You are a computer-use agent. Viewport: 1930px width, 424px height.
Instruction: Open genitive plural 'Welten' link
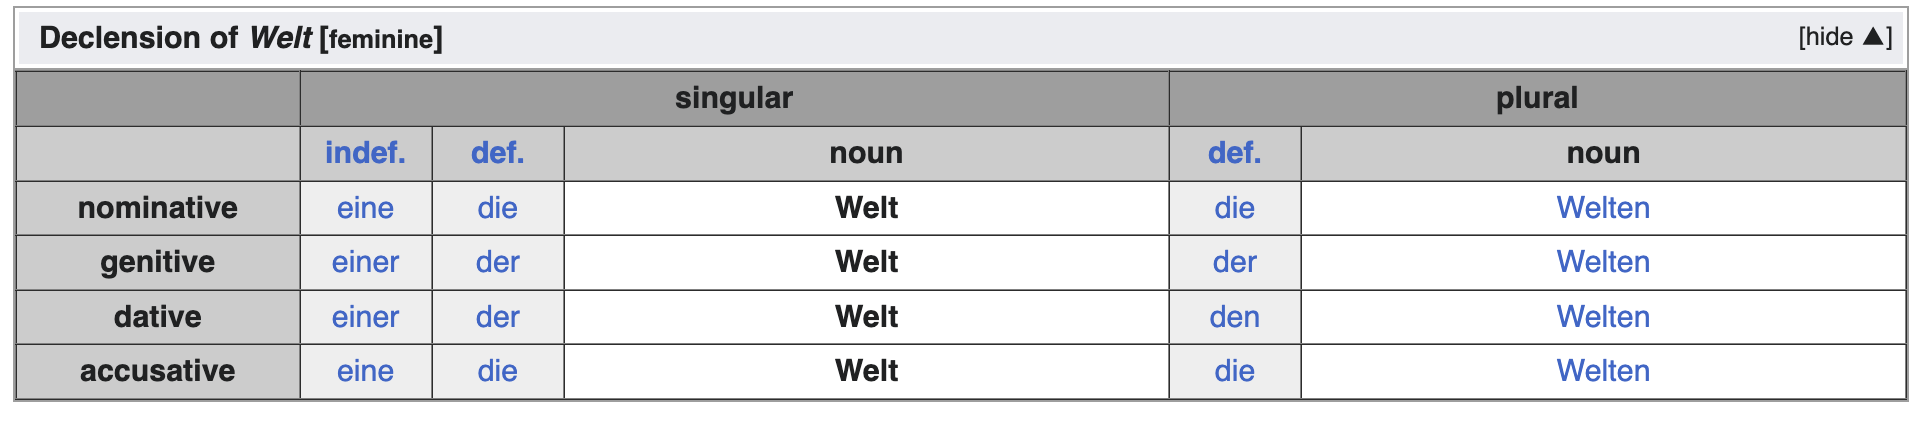(x=1603, y=262)
